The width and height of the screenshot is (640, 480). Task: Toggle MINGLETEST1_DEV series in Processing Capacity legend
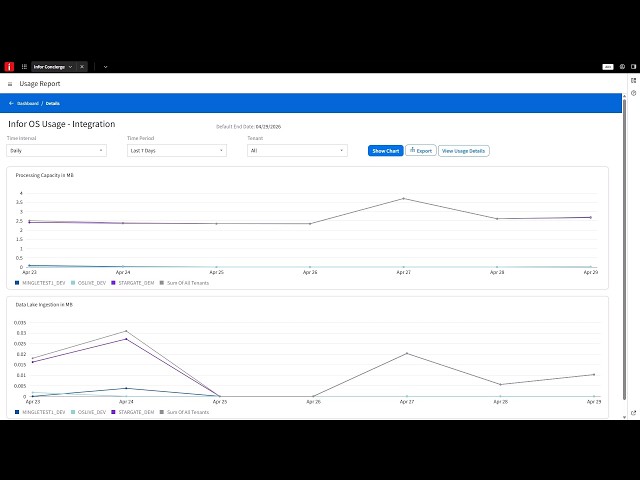[x=40, y=283]
